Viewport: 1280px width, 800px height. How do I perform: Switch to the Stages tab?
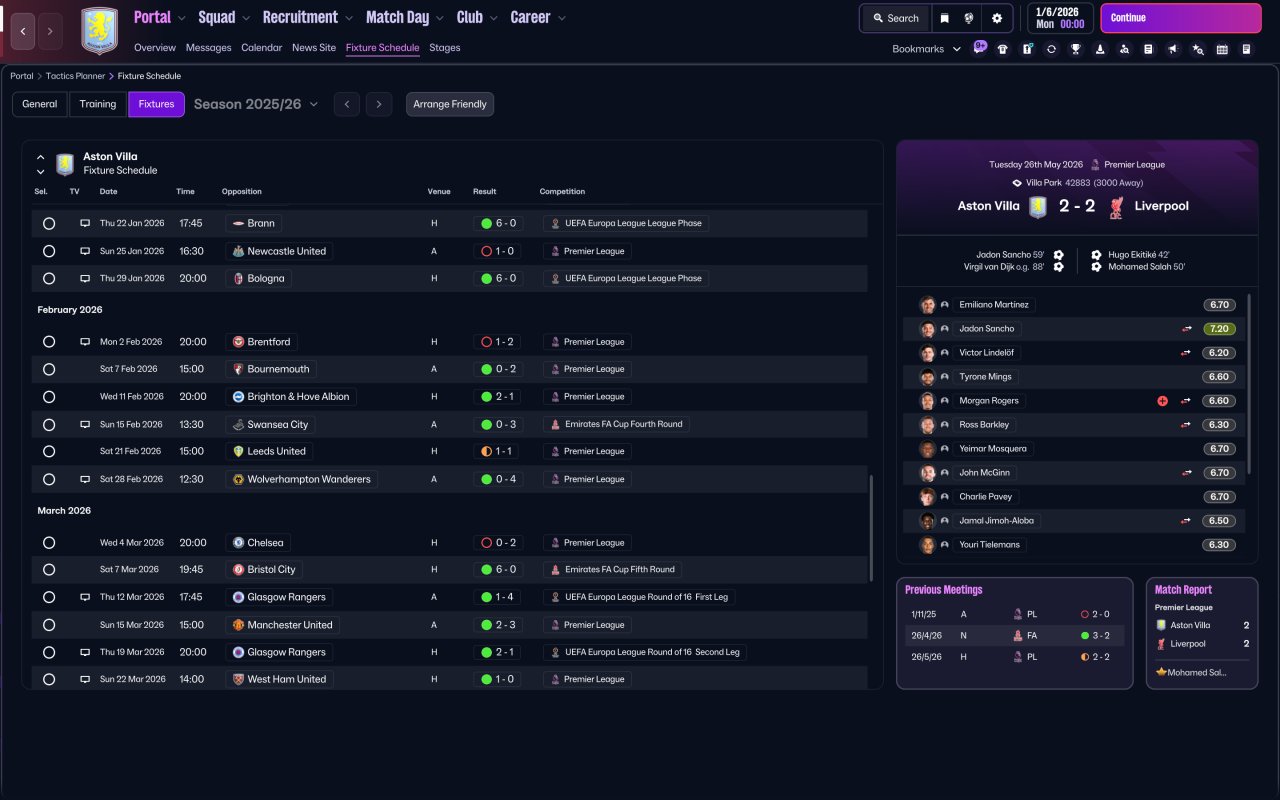click(x=445, y=47)
